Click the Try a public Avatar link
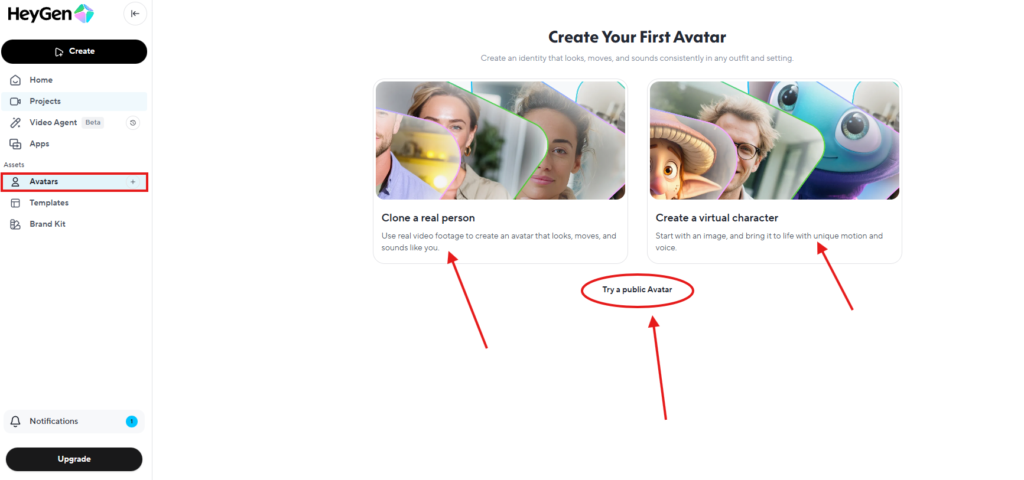This screenshot has height=480, width=1024. 637,289
